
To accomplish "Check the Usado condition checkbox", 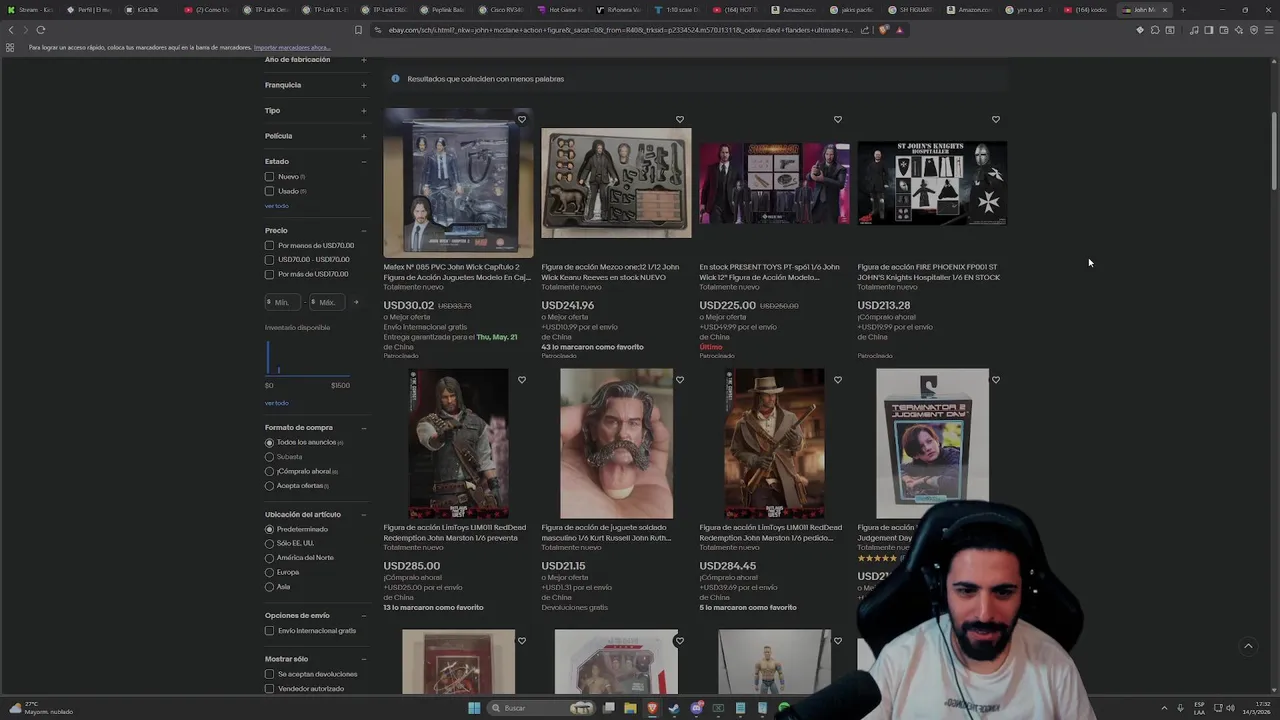I will 269,191.
